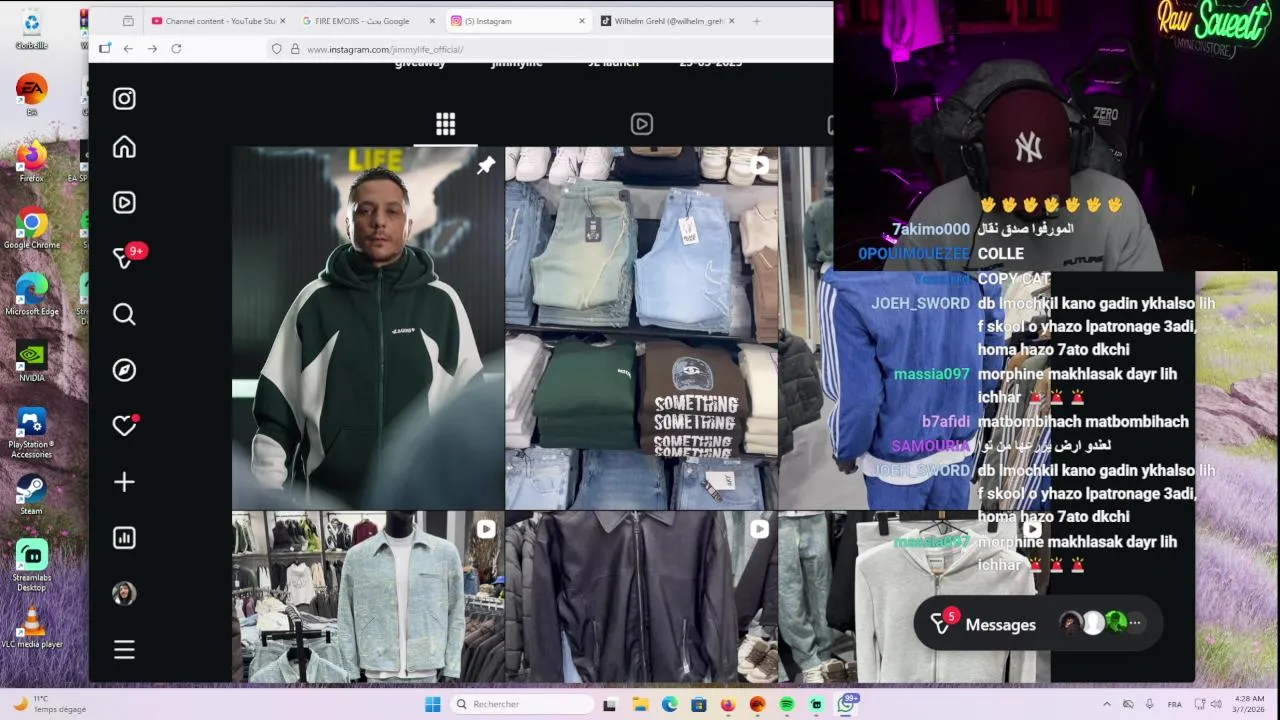The width and height of the screenshot is (1280, 720).
Task: Click the Instagram logo in the sidebar
Action: click(x=124, y=98)
